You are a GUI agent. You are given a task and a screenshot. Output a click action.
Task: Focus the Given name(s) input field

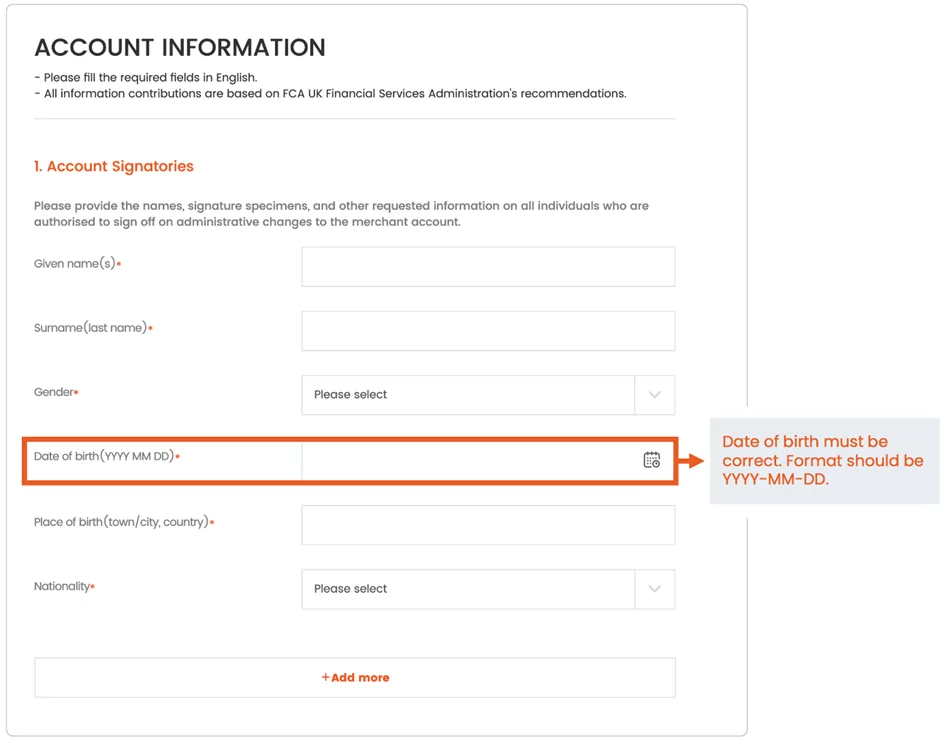click(x=488, y=266)
